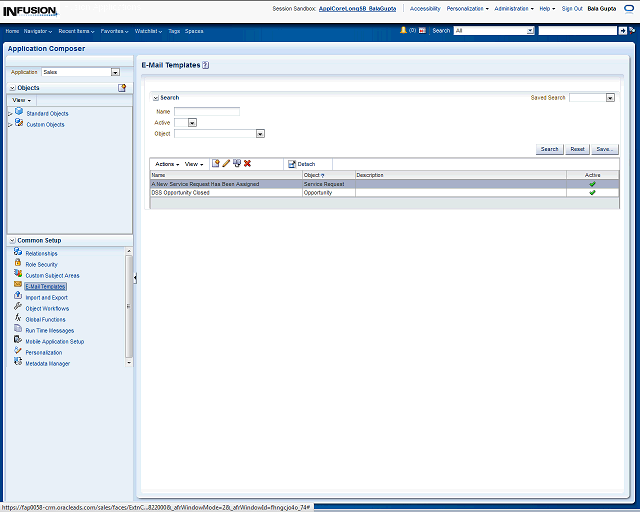The height and width of the screenshot is (512, 640).
Task: Click the Edit pencil icon
Action: tap(226, 163)
